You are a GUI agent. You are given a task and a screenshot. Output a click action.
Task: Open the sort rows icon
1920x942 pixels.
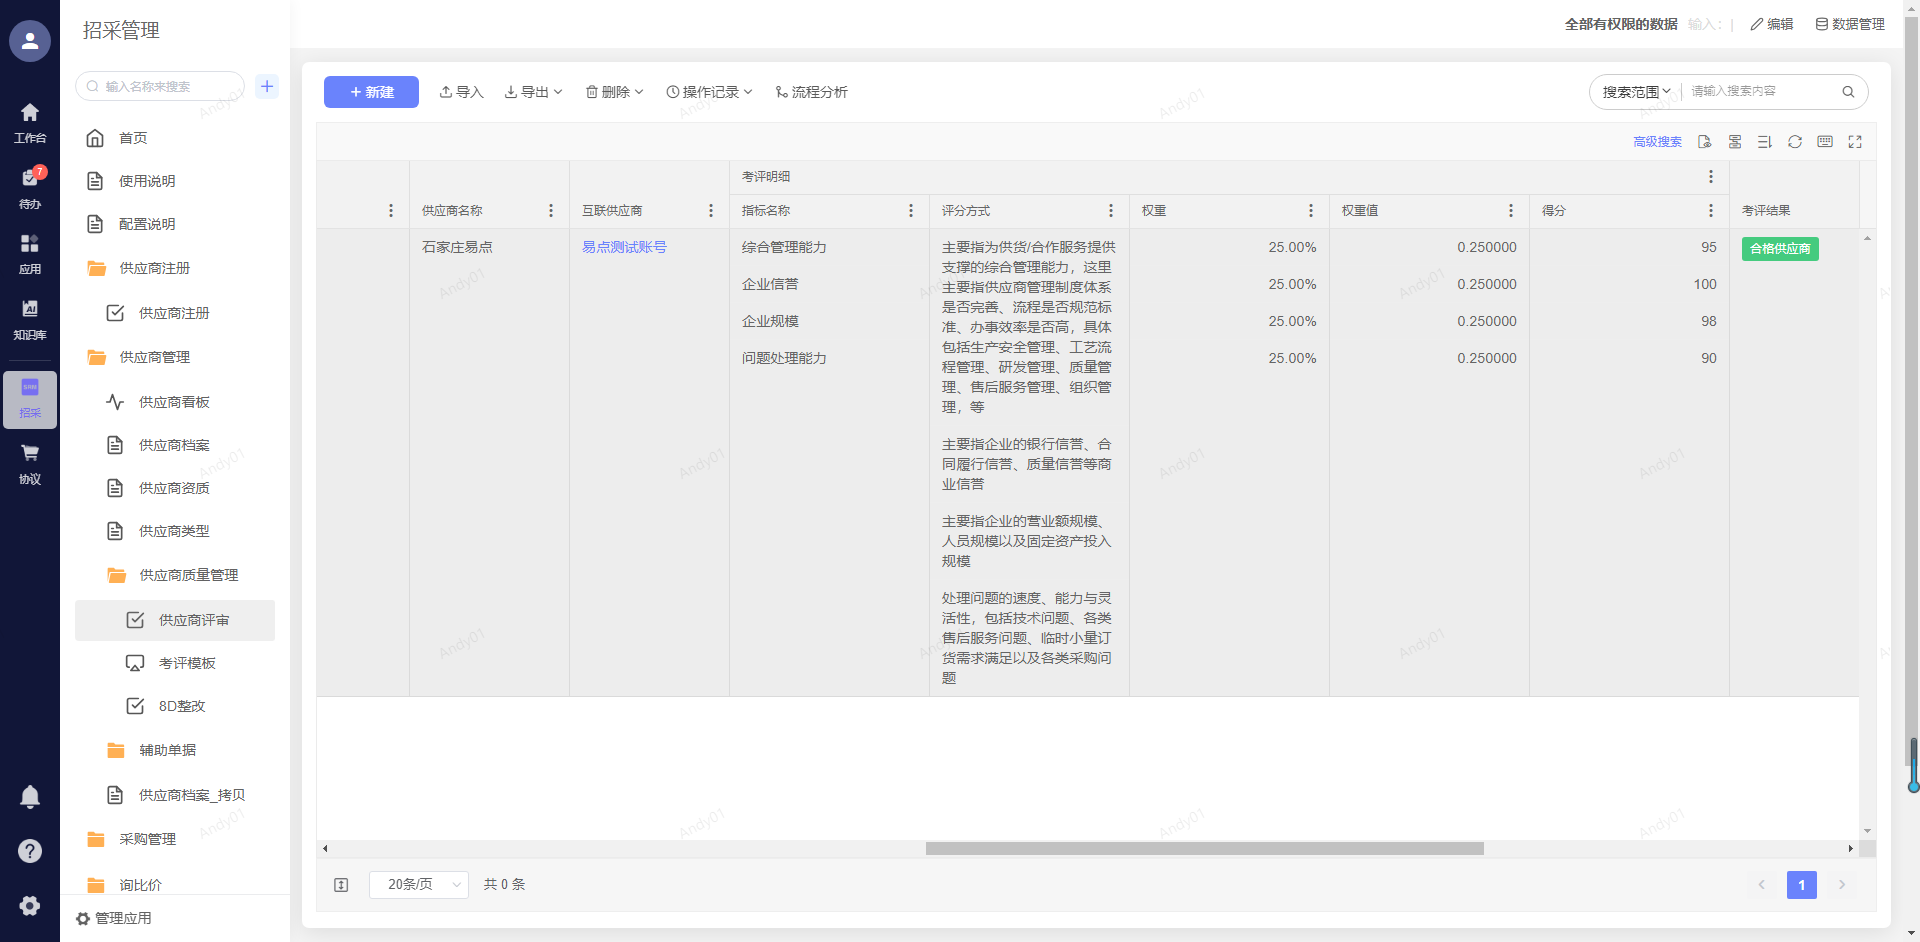(1765, 142)
